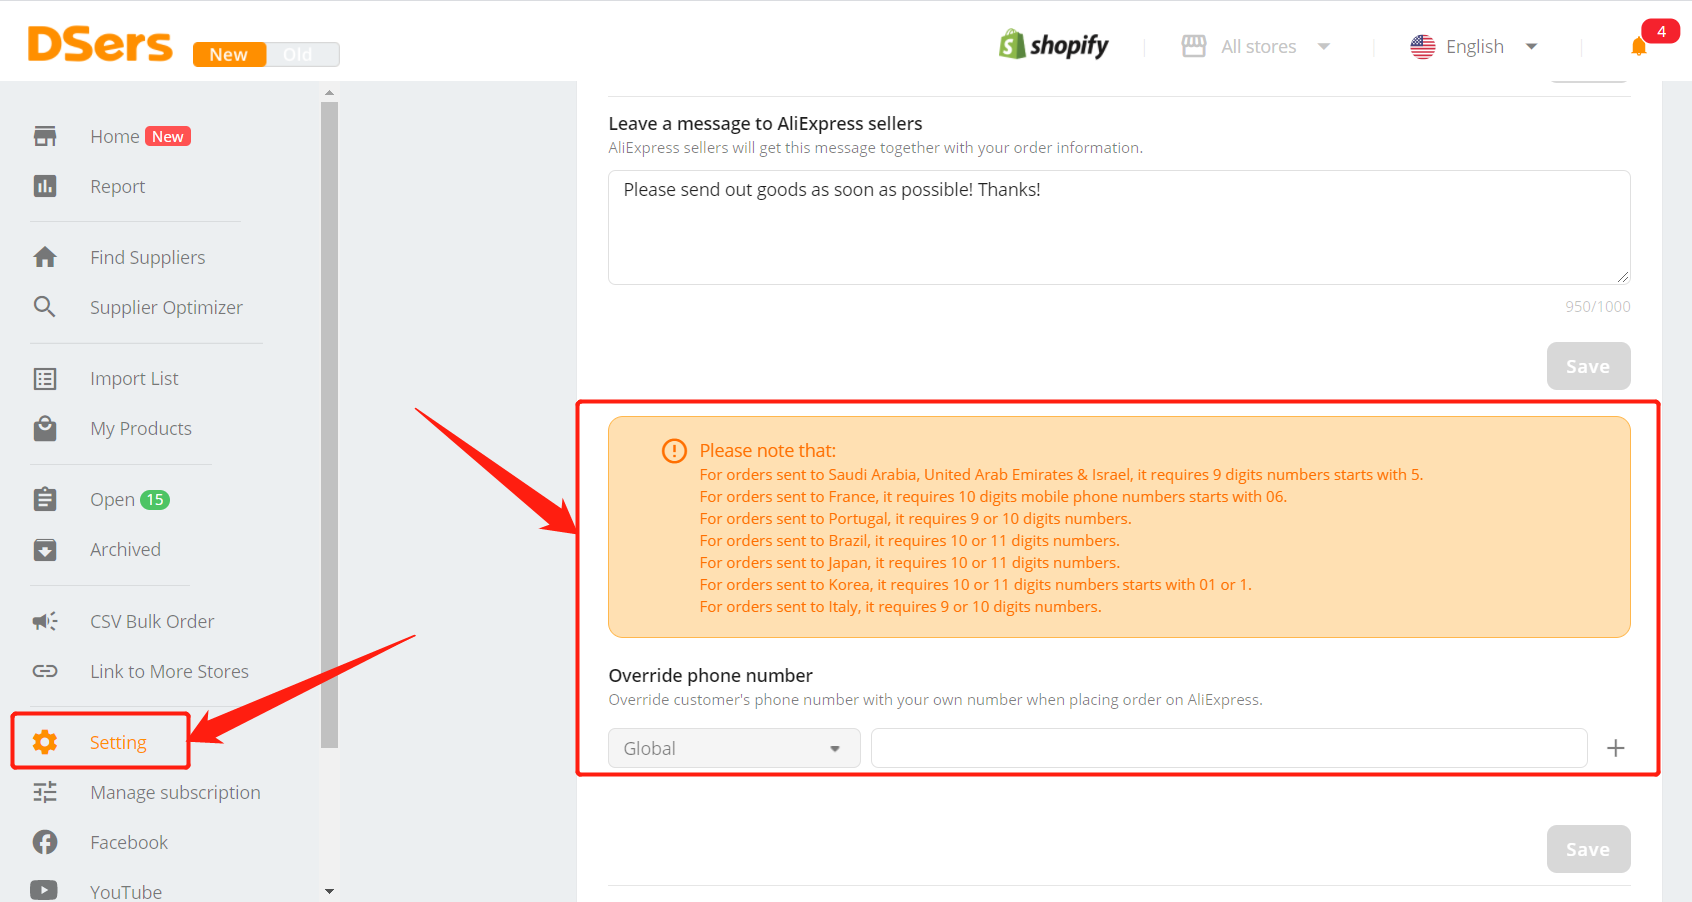Click the Find Suppliers house icon
This screenshot has width=1692, height=902.
pos(45,257)
